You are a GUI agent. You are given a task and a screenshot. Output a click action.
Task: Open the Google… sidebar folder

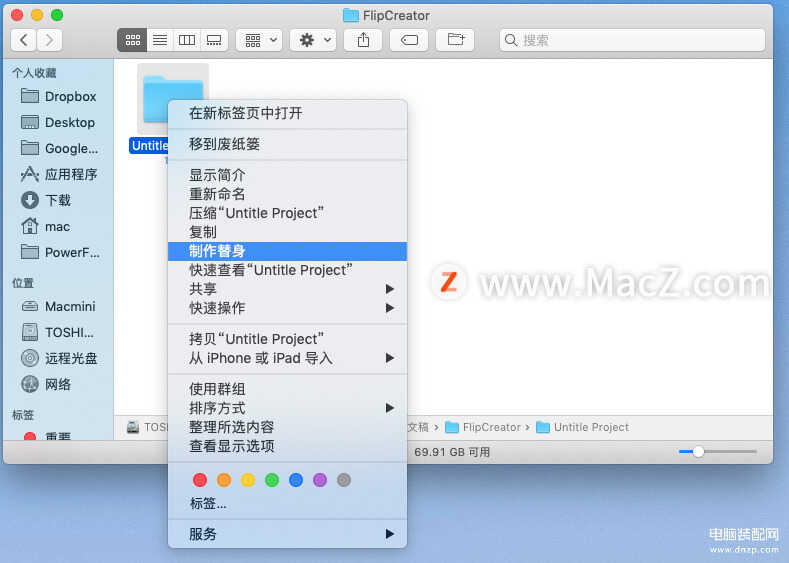59,148
